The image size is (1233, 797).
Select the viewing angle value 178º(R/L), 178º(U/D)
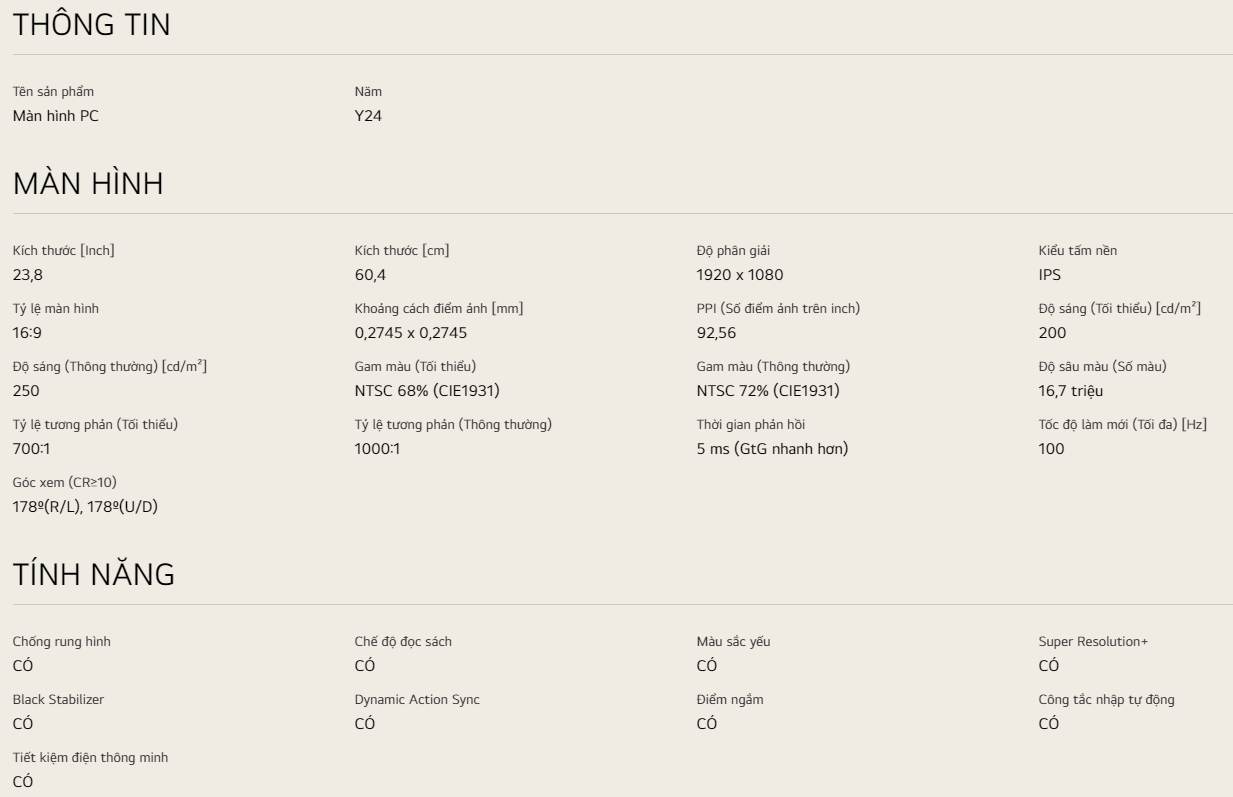click(85, 507)
